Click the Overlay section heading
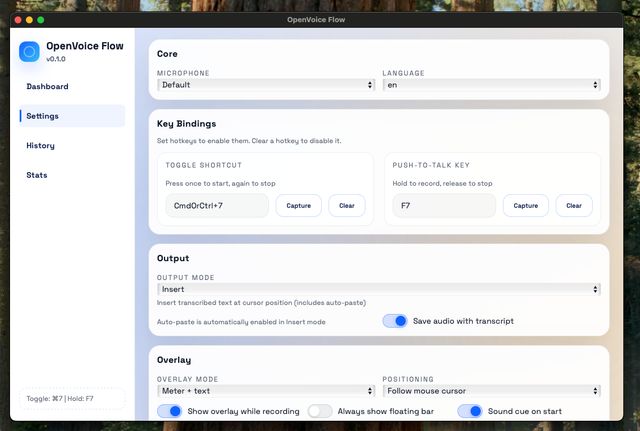The height and width of the screenshot is (431, 640). pos(174,360)
